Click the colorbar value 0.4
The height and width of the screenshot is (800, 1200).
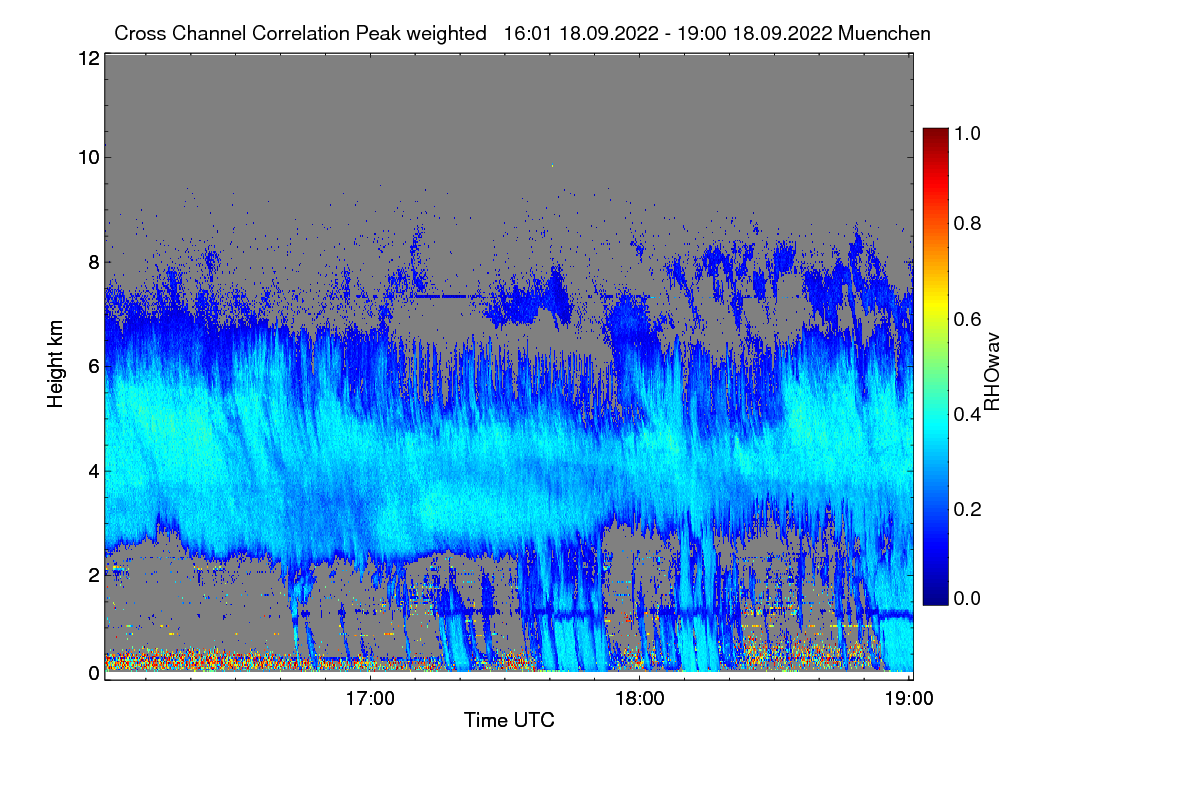click(x=969, y=415)
